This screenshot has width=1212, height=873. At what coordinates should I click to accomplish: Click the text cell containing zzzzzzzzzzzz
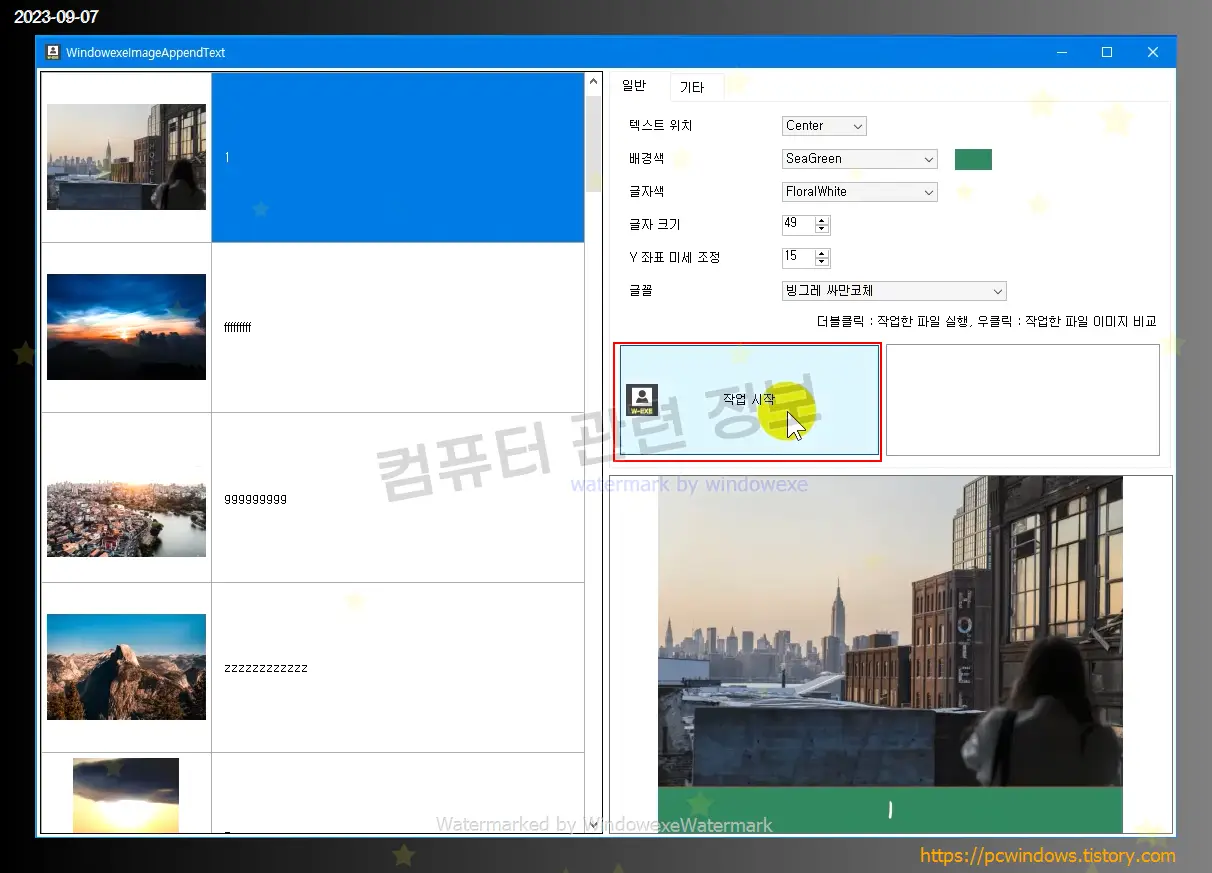coord(398,668)
